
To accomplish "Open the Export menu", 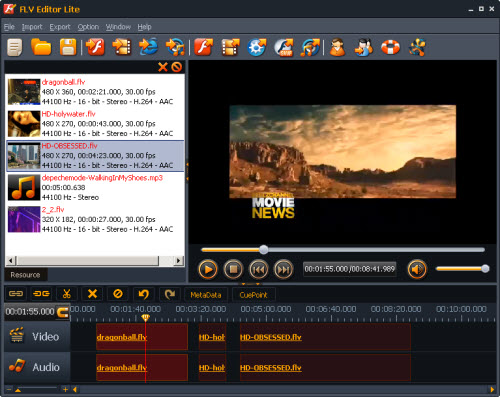I will [60, 27].
